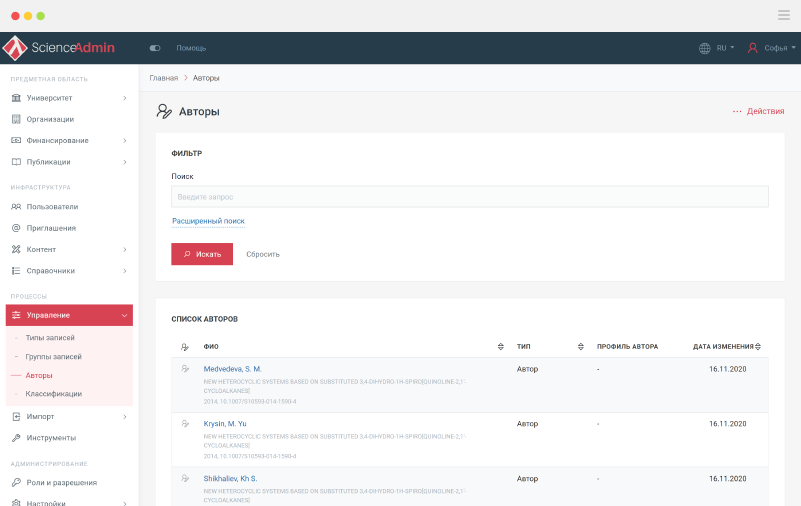
Task: Click ПРОФИЛЬ АВТОРА column header
Action: [627, 347]
